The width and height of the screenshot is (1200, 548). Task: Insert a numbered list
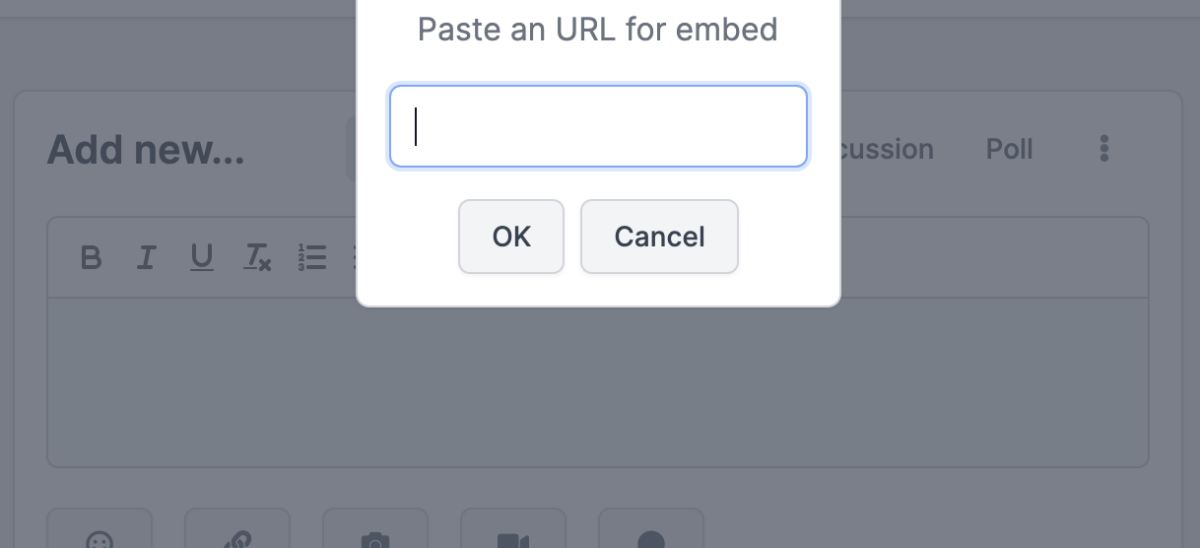click(312, 258)
